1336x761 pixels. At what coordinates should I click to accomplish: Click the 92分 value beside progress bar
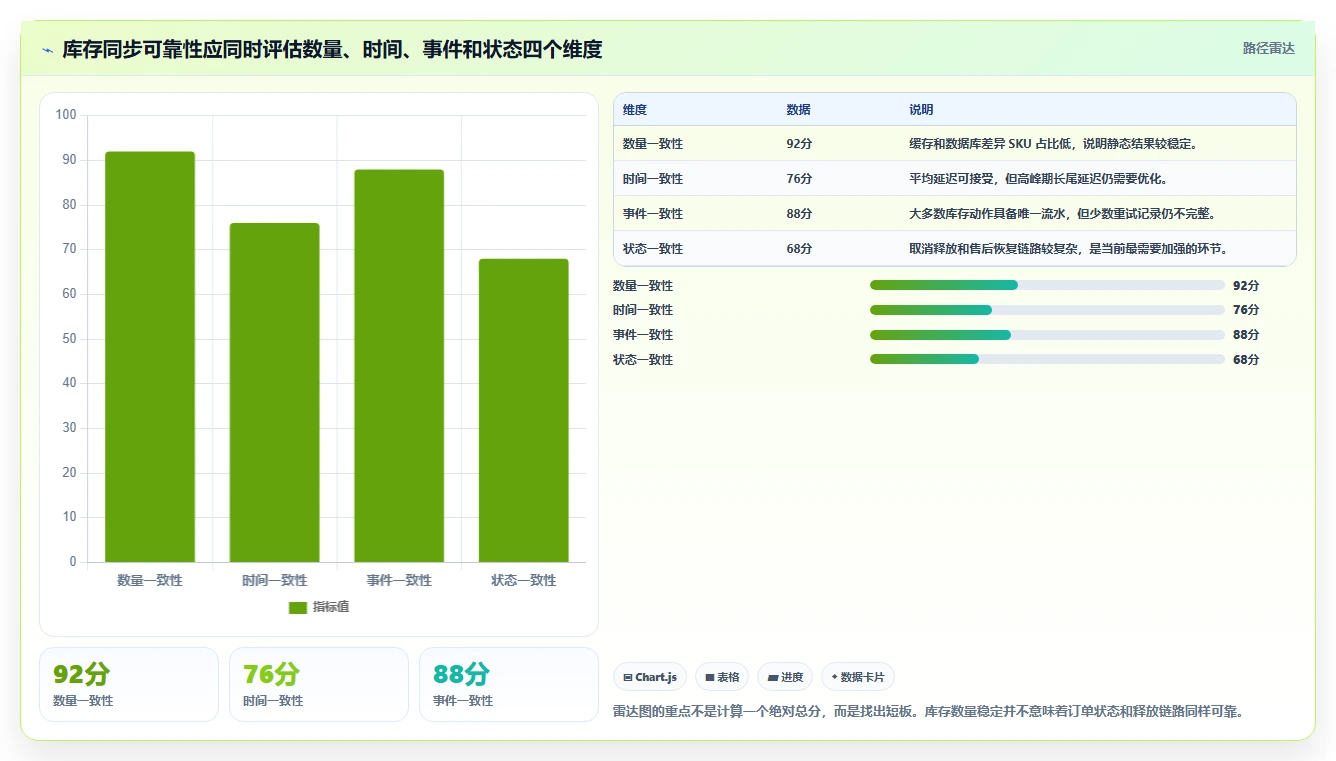click(x=1246, y=285)
